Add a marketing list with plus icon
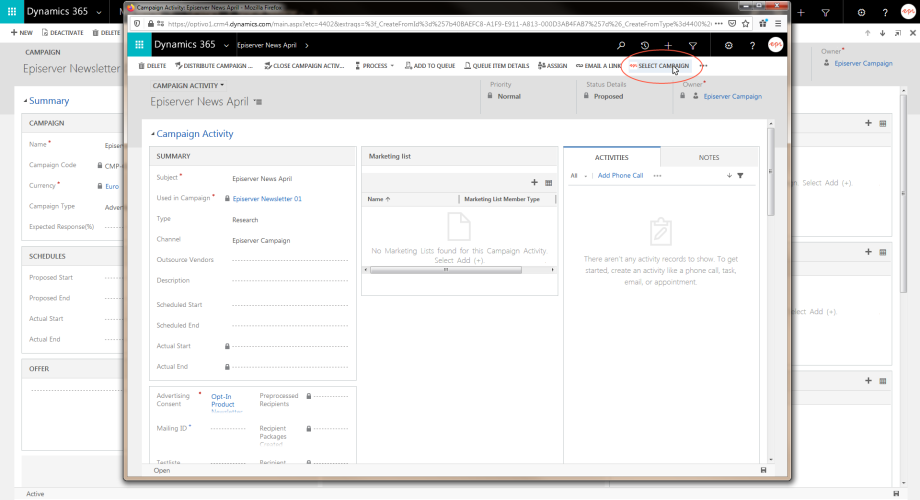The height and width of the screenshot is (500, 920). 534,183
